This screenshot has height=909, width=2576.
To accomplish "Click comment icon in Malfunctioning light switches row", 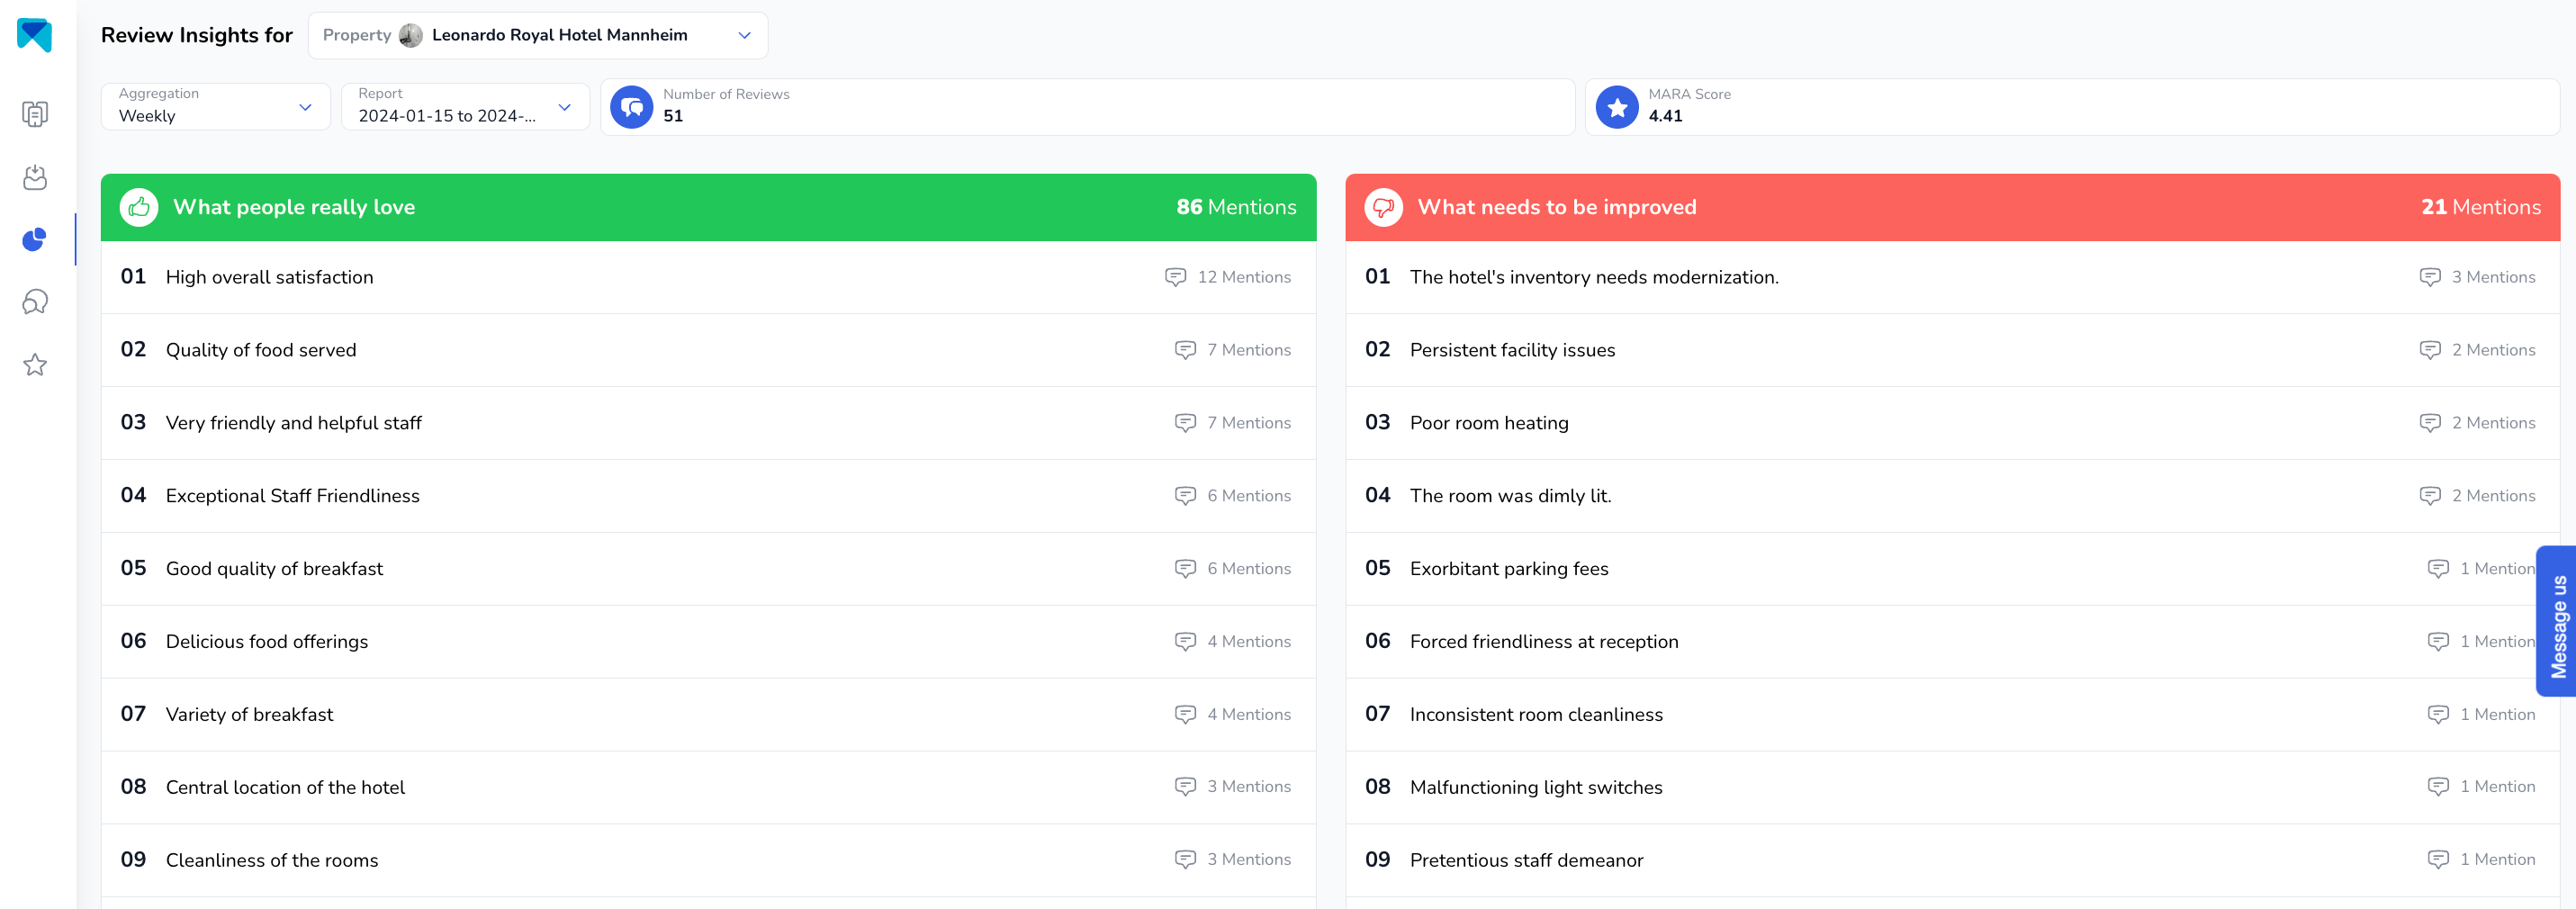I will pos(2438,787).
